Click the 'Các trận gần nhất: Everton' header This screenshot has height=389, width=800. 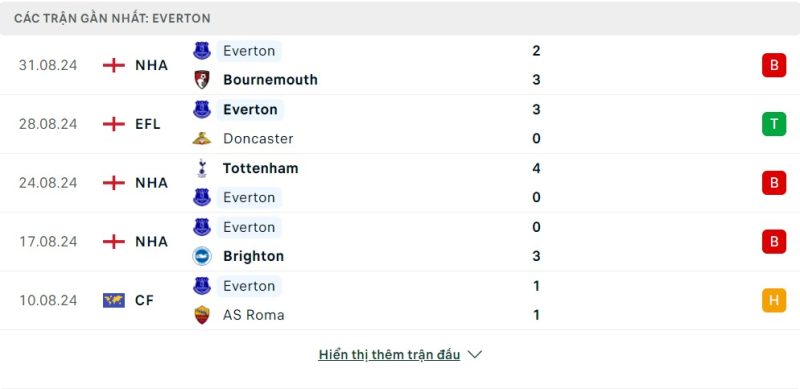click(x=112, y=18)
